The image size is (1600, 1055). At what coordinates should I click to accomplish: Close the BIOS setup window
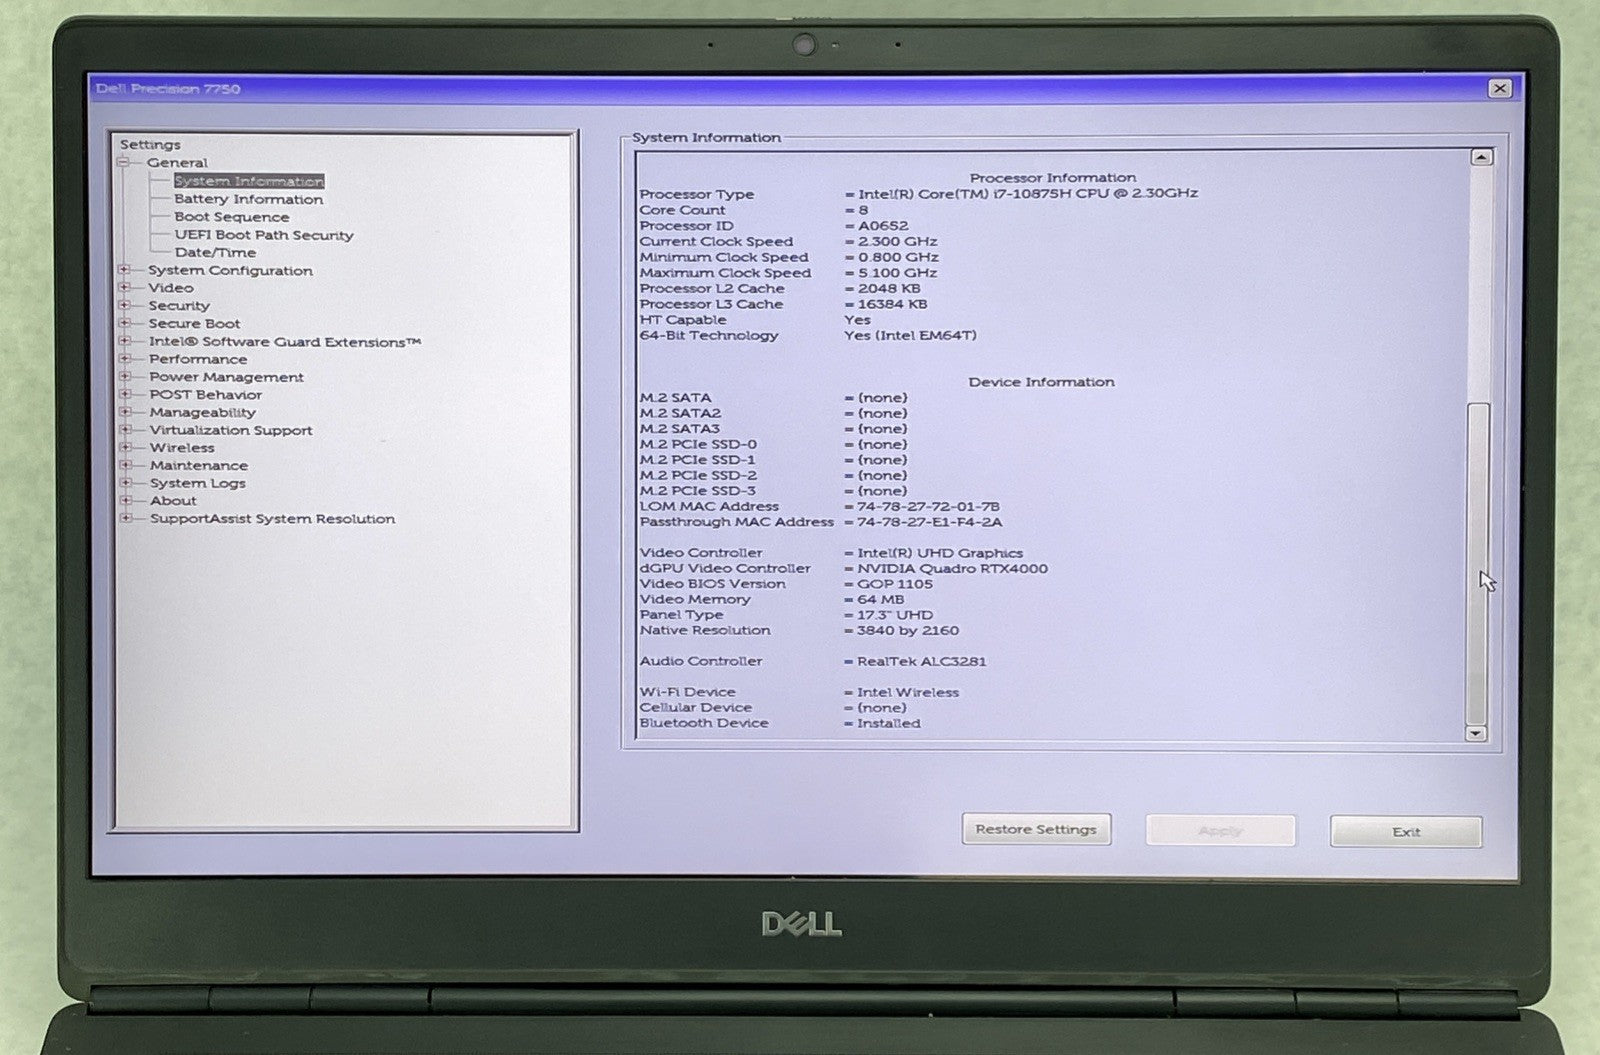[x=1499, y=88]
